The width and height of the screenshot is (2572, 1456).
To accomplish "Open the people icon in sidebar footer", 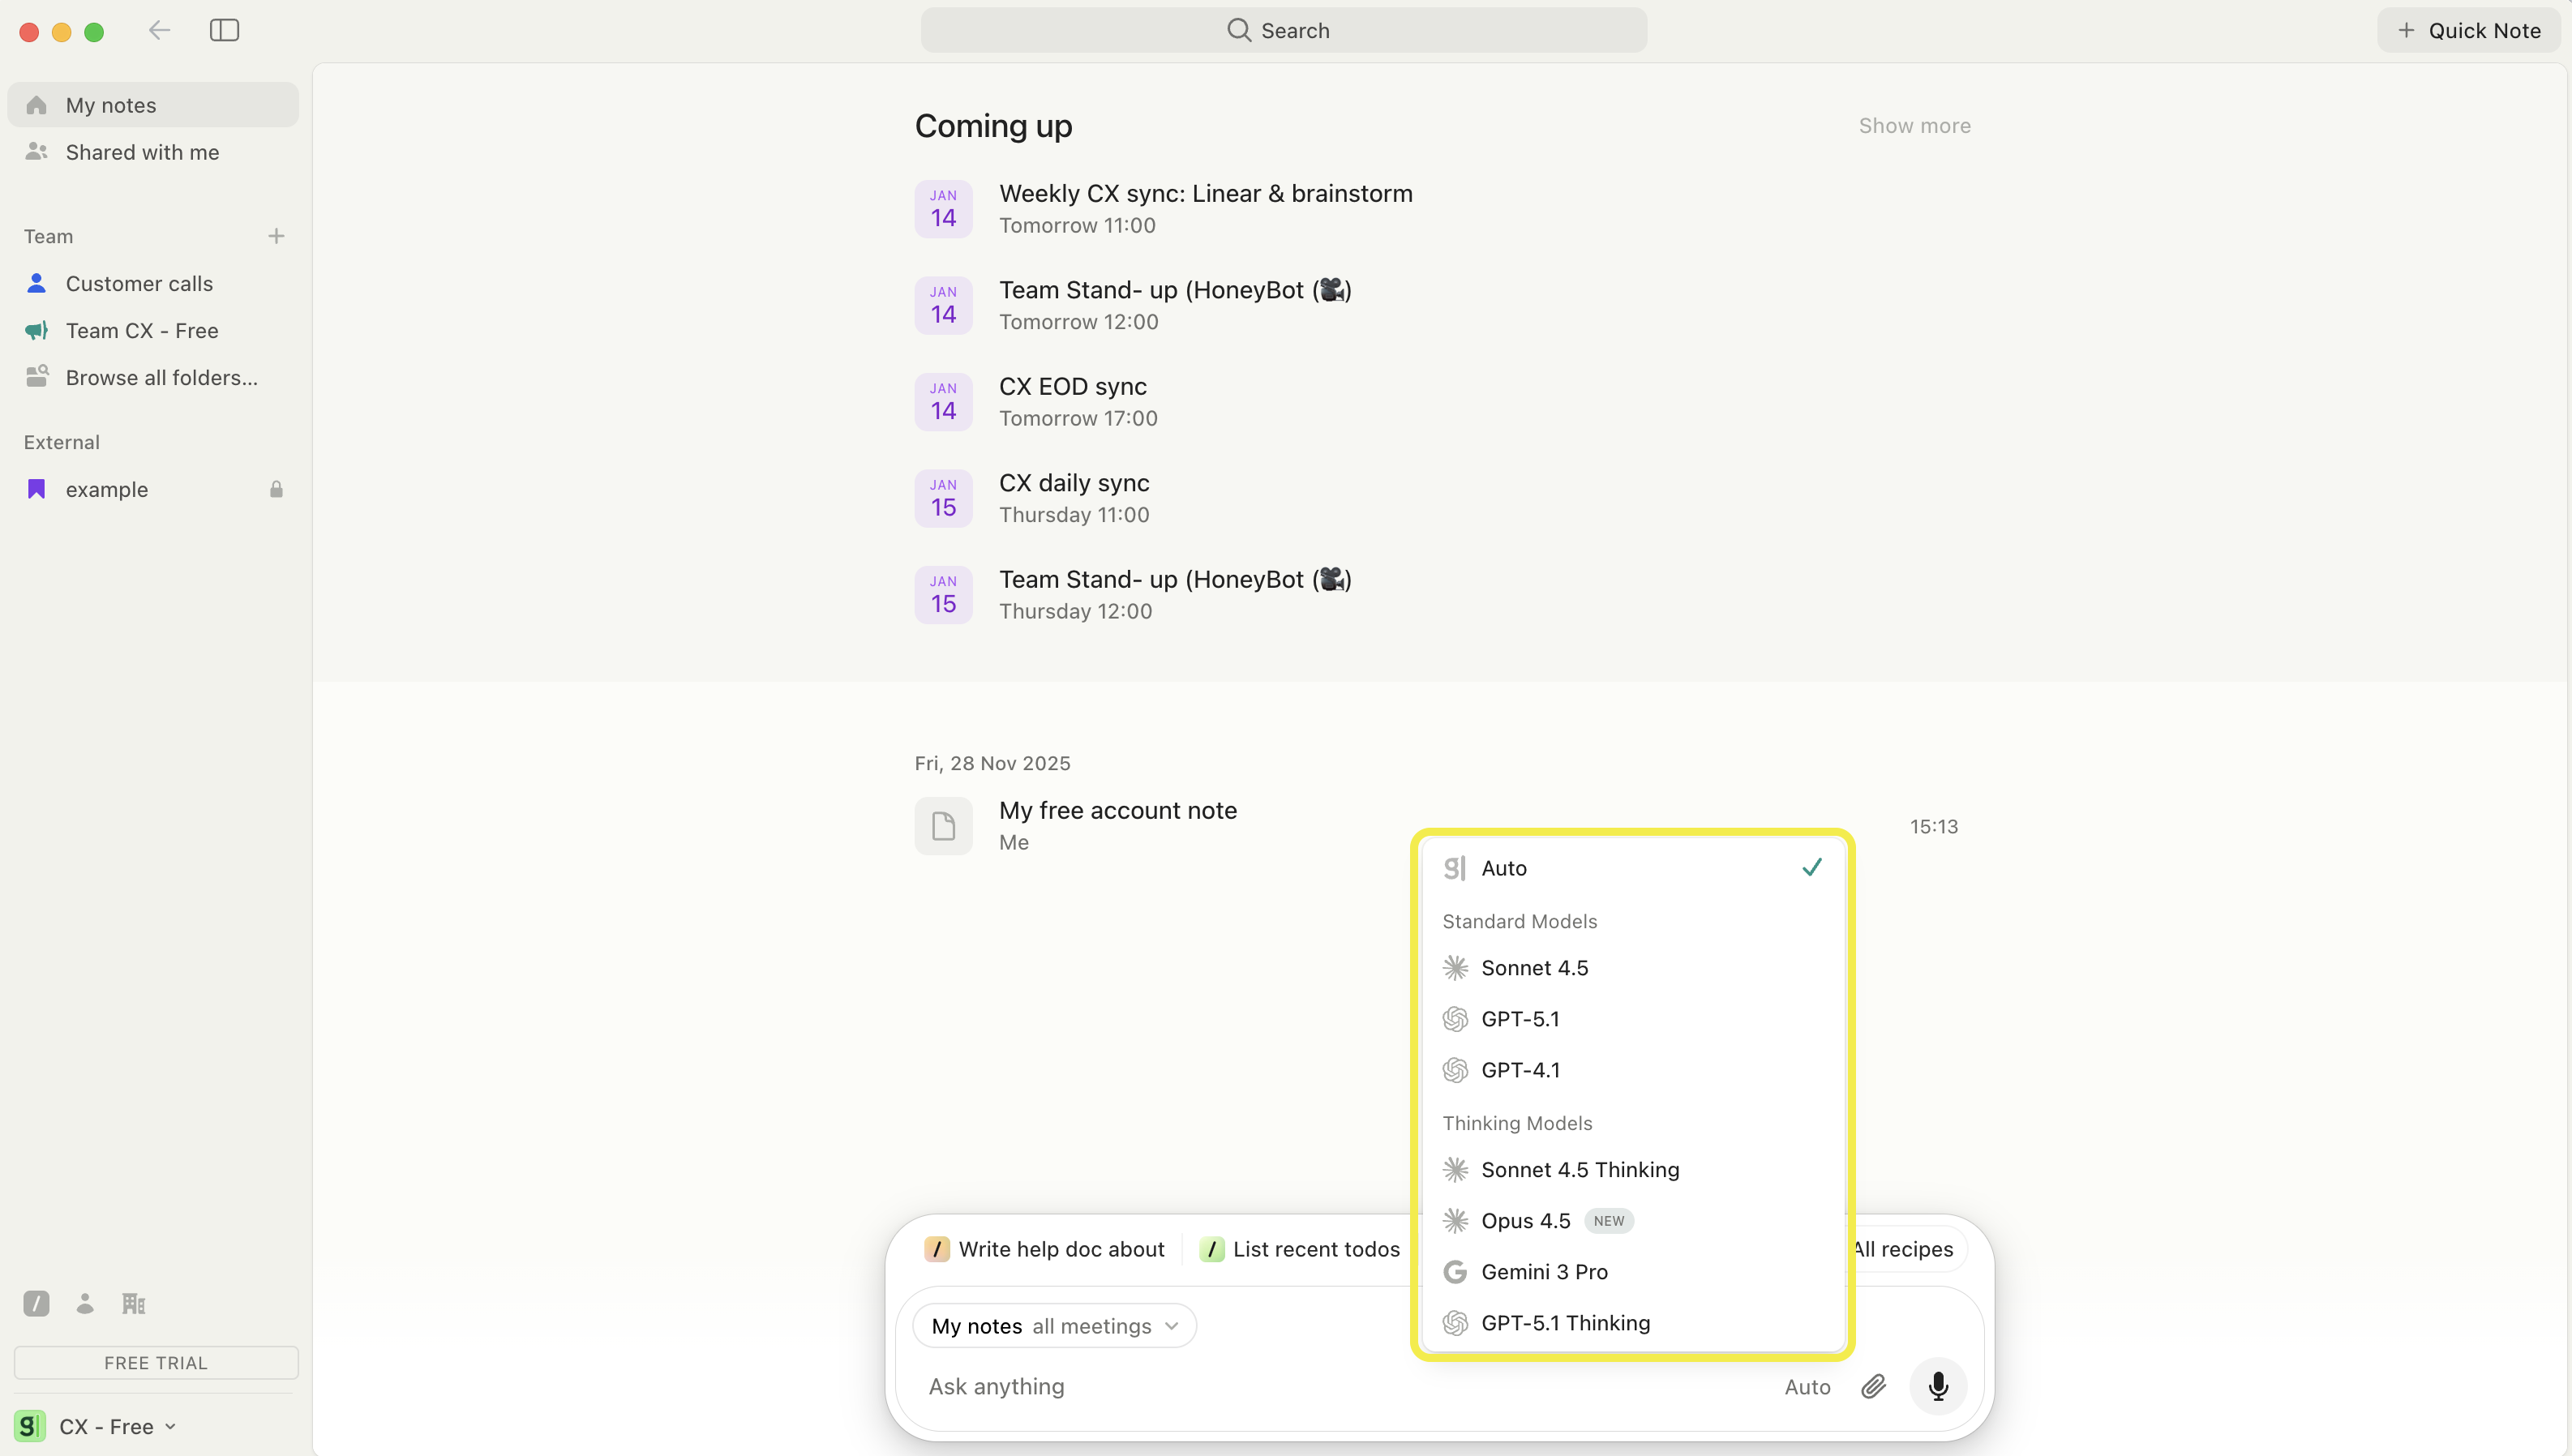I will pyautogui.click(x=85, y=1303).
